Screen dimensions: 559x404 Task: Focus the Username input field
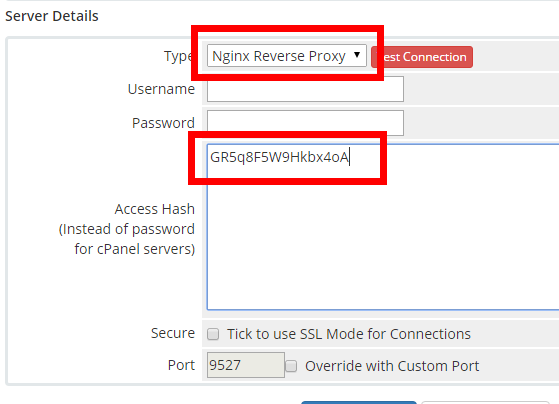305,89
